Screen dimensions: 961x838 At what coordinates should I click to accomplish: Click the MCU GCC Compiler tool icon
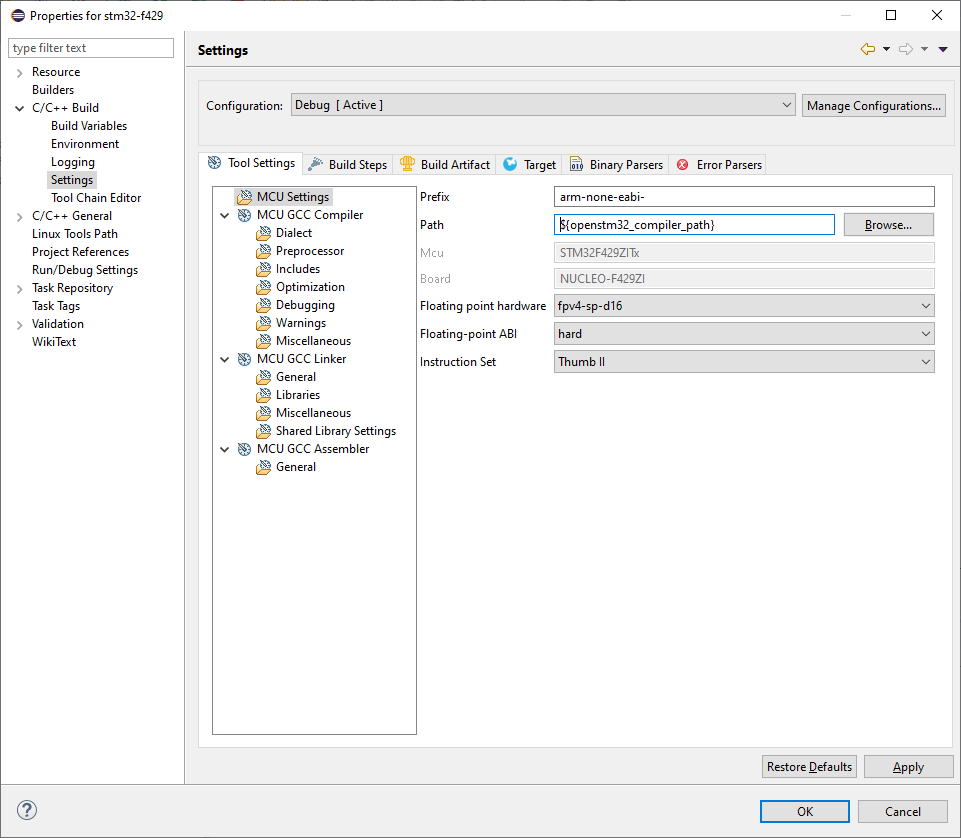pos(245,215)
